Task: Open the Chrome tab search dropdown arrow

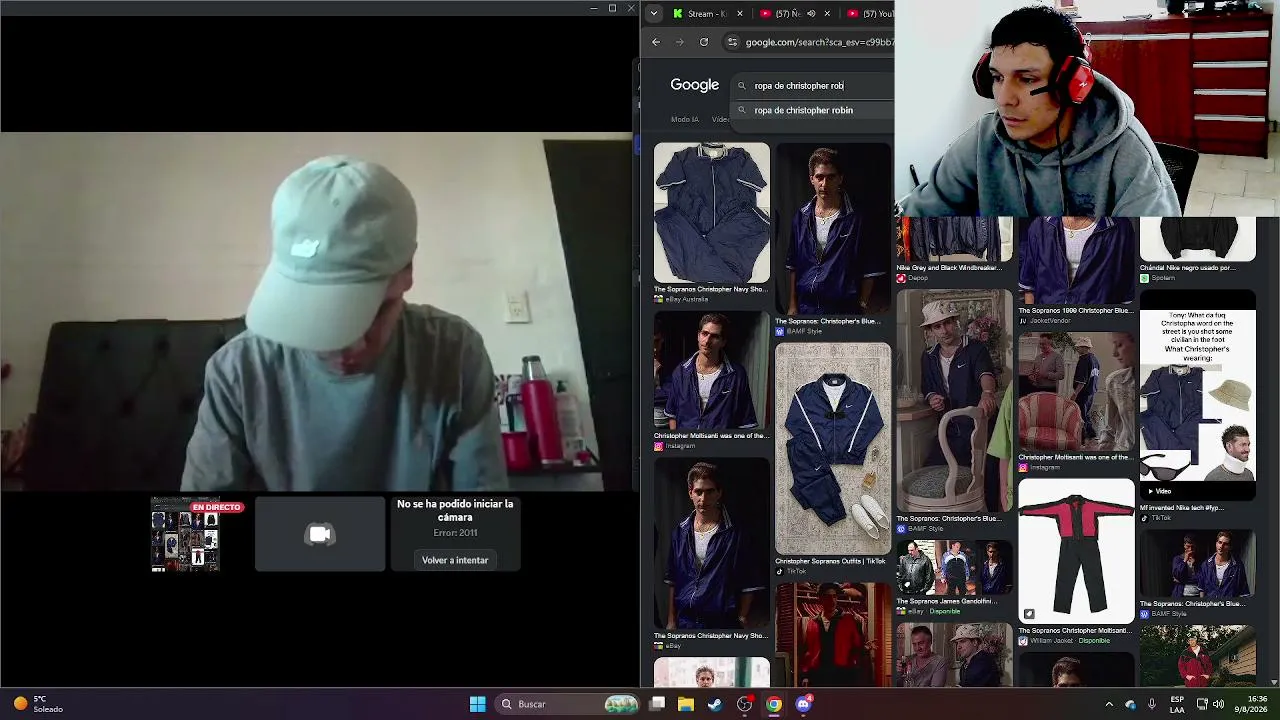Action: click(x=654, y=14)
